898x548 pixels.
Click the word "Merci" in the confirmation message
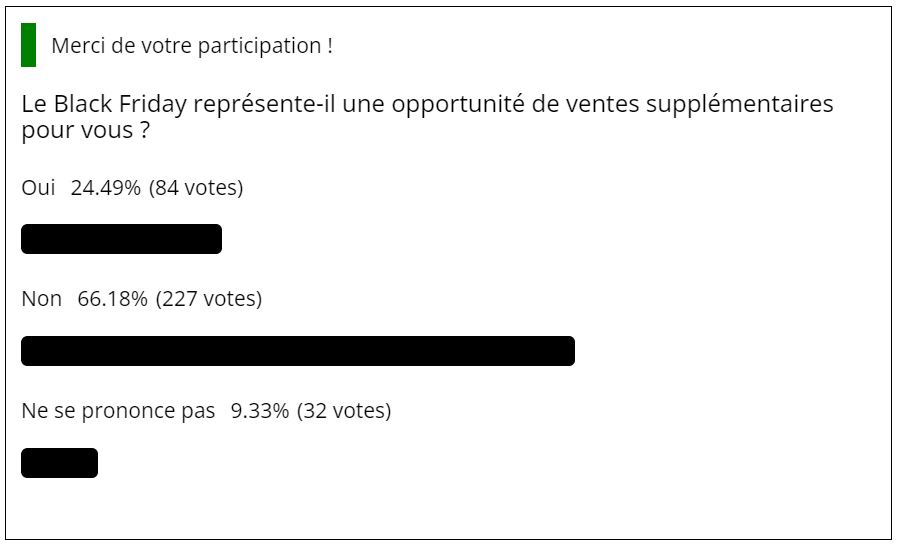(x=78, y=46)
